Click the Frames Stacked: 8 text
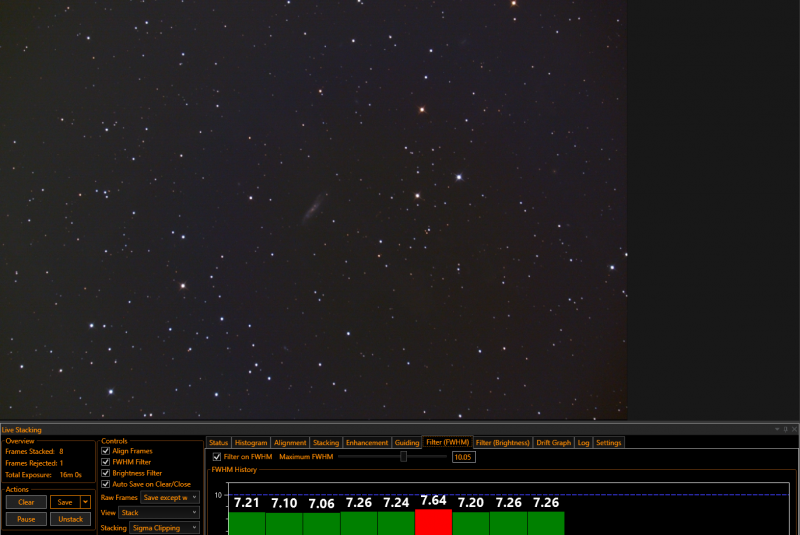This screenshot has width=800, height=535. [34, 451]
